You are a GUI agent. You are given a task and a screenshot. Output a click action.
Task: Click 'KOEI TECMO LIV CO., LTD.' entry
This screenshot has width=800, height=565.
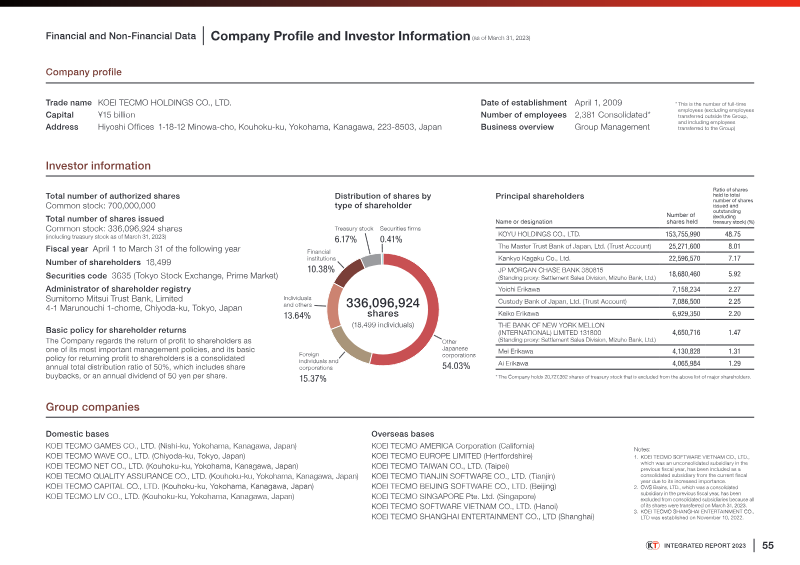(x=170, y=496)
